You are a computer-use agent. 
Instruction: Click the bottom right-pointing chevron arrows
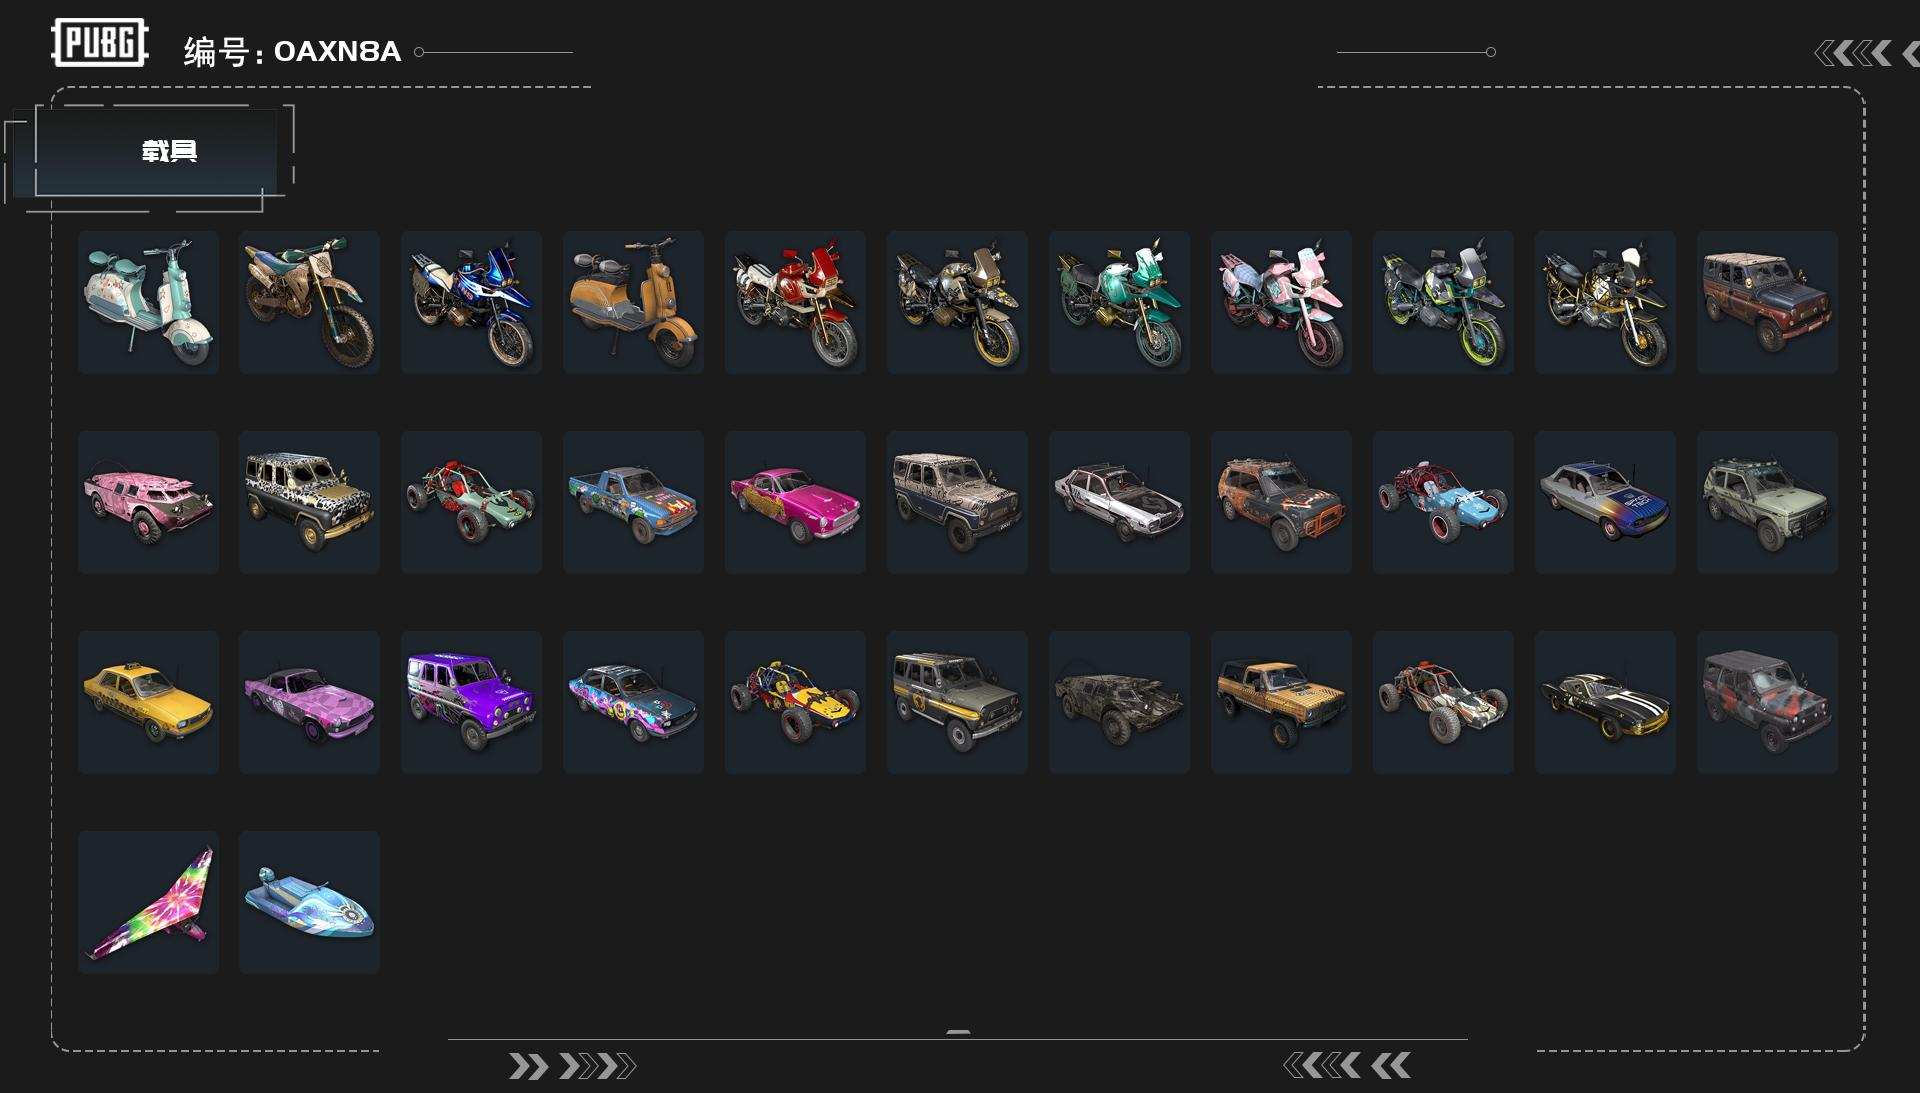point(572,1066)
